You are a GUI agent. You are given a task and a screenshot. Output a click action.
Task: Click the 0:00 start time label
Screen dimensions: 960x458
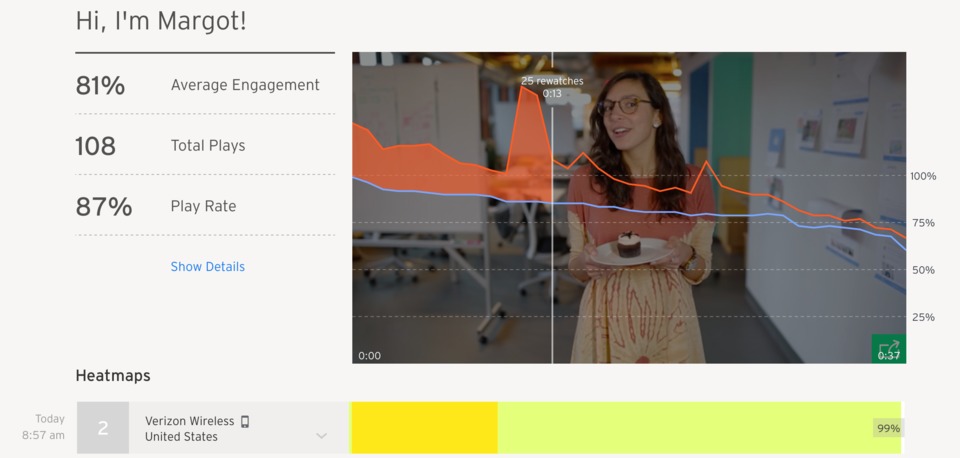pyautogui.click(x=369, y=356)
